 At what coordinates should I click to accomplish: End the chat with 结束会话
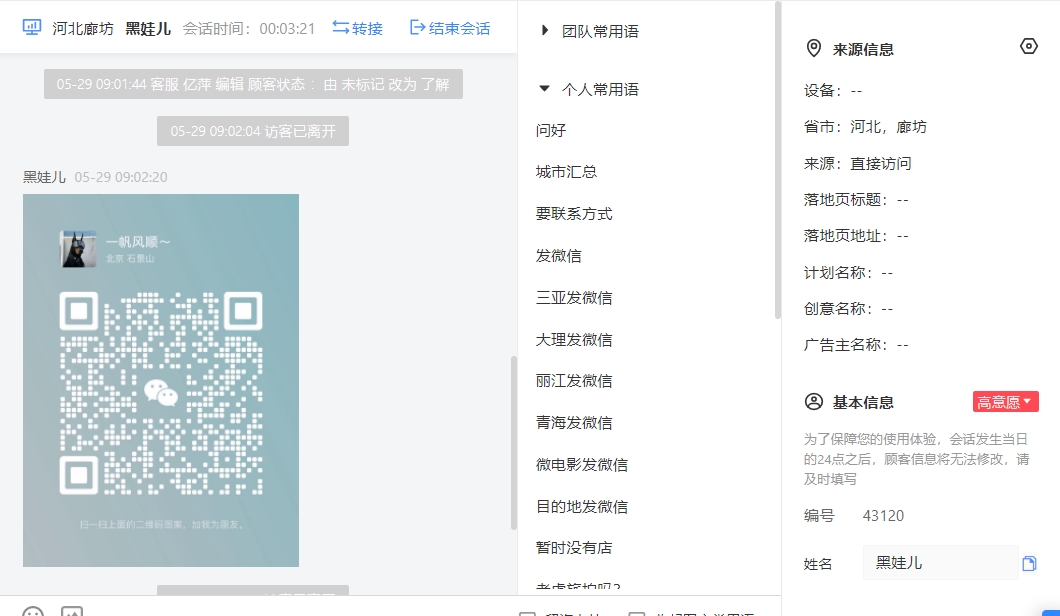point(450,28)
